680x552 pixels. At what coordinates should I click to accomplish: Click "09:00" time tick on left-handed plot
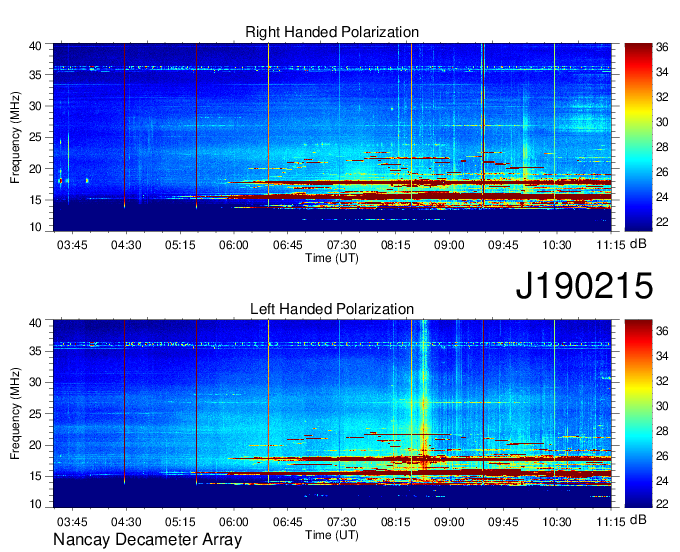pos(449,522)
